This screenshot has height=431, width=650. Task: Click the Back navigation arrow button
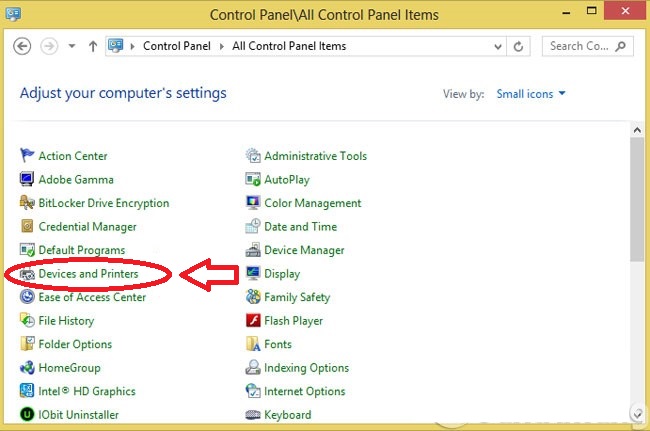tap(23, 46)
